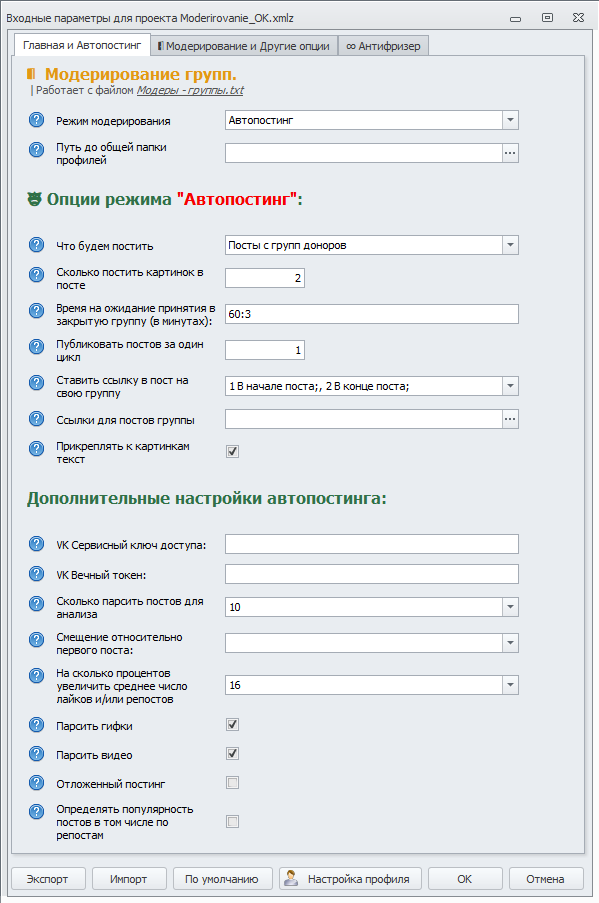This screenshot has width=599, height=903.
Task: Open the "Режим модерирования" dropdown
Action: coord(510,120)
